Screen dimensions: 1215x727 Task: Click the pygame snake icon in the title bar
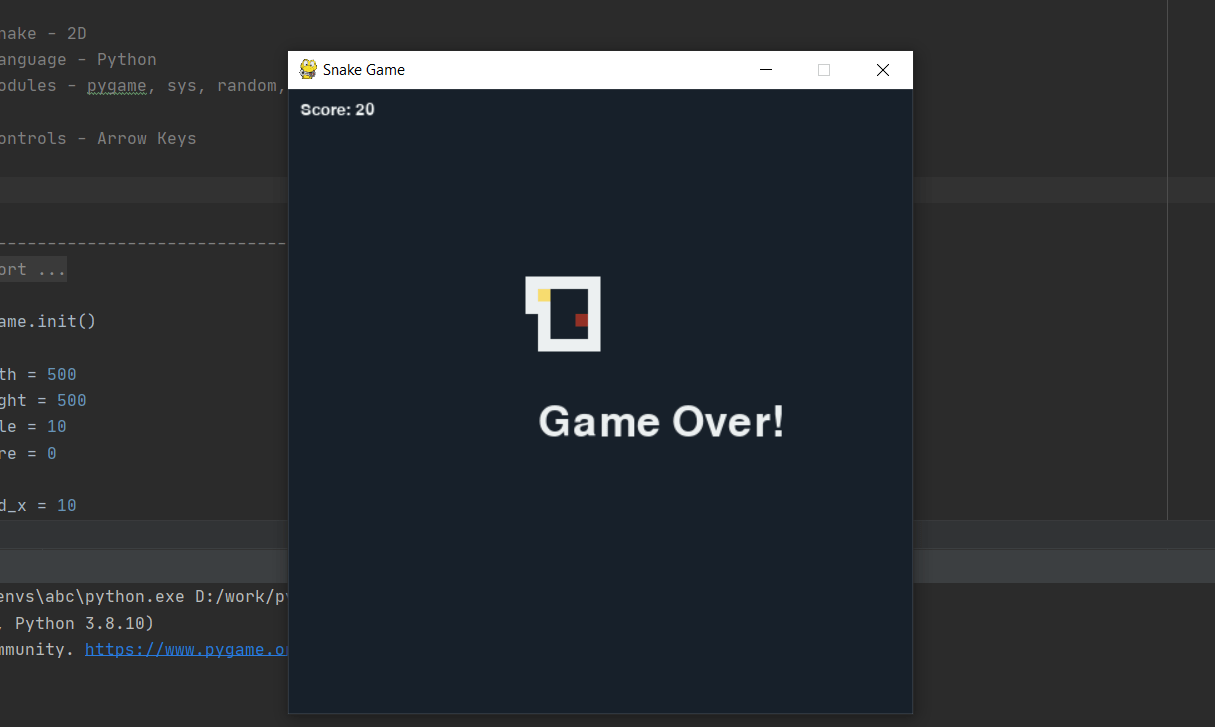tap(307, 69)
